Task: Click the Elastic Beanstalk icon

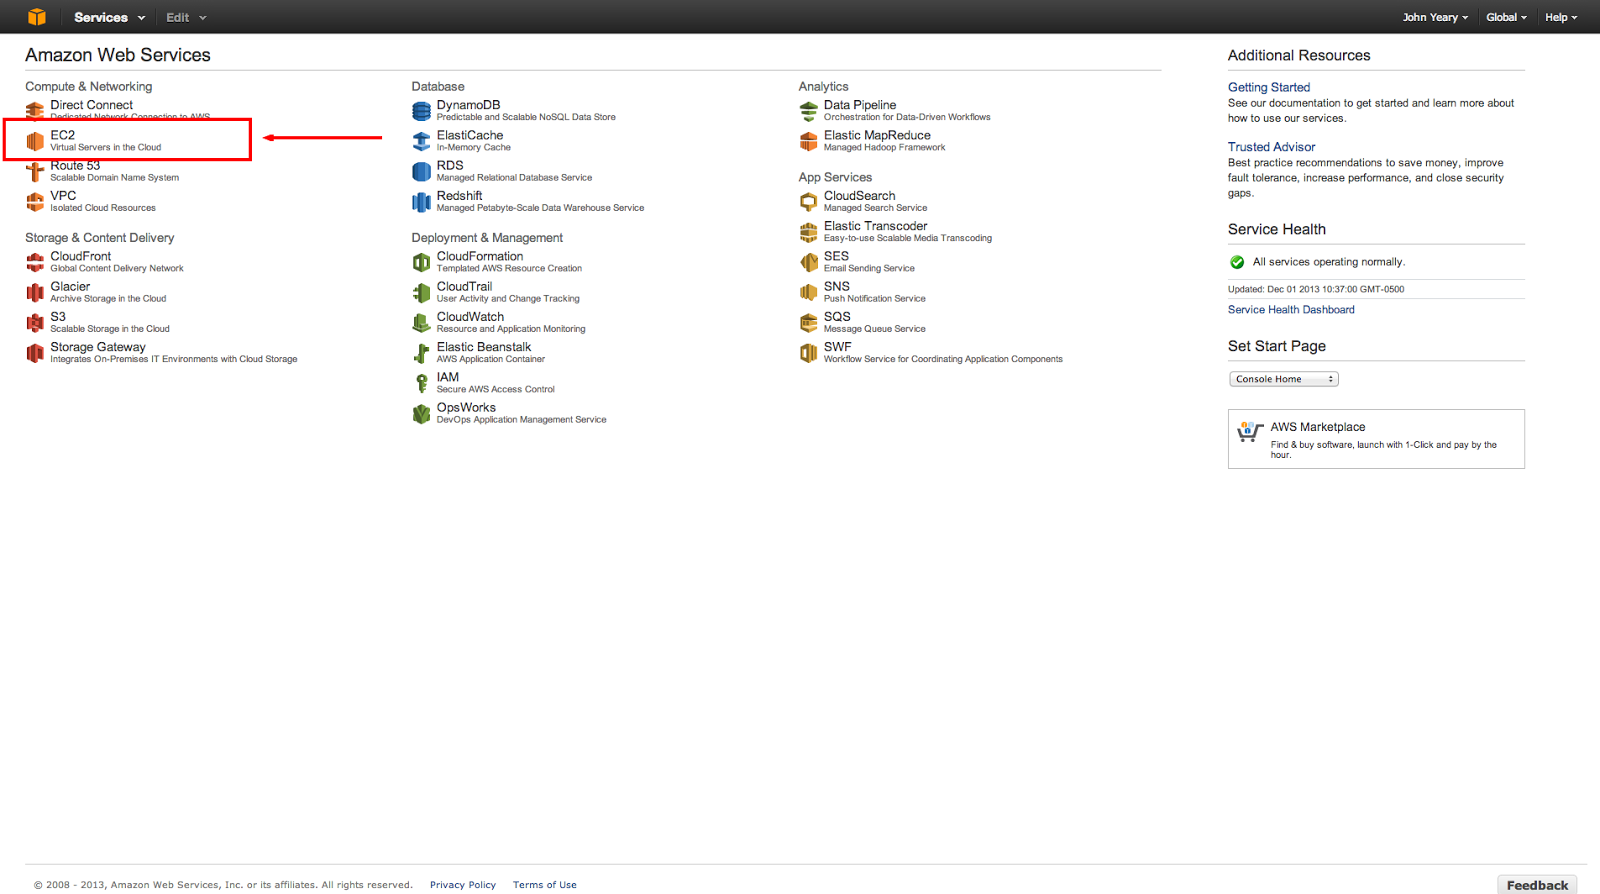Action: pos(422,352)
